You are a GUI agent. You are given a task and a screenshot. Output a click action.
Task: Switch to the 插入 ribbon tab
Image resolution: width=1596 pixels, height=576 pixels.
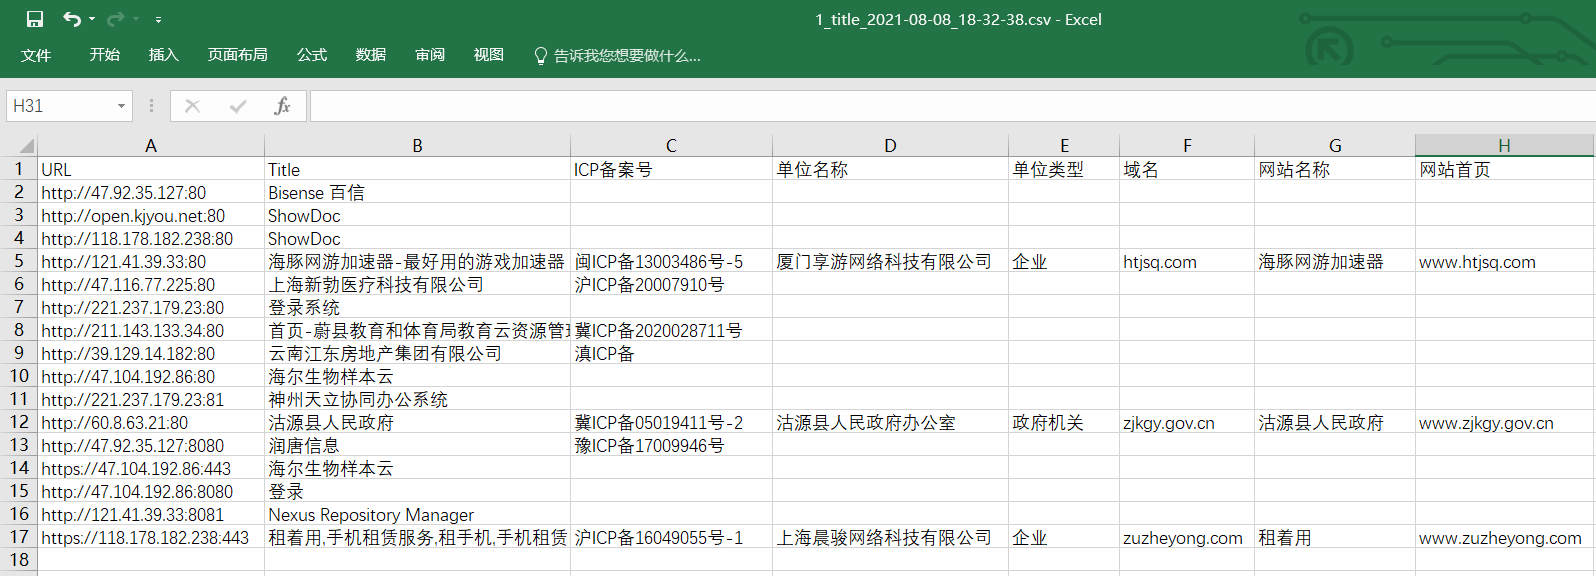click(164, 55)
